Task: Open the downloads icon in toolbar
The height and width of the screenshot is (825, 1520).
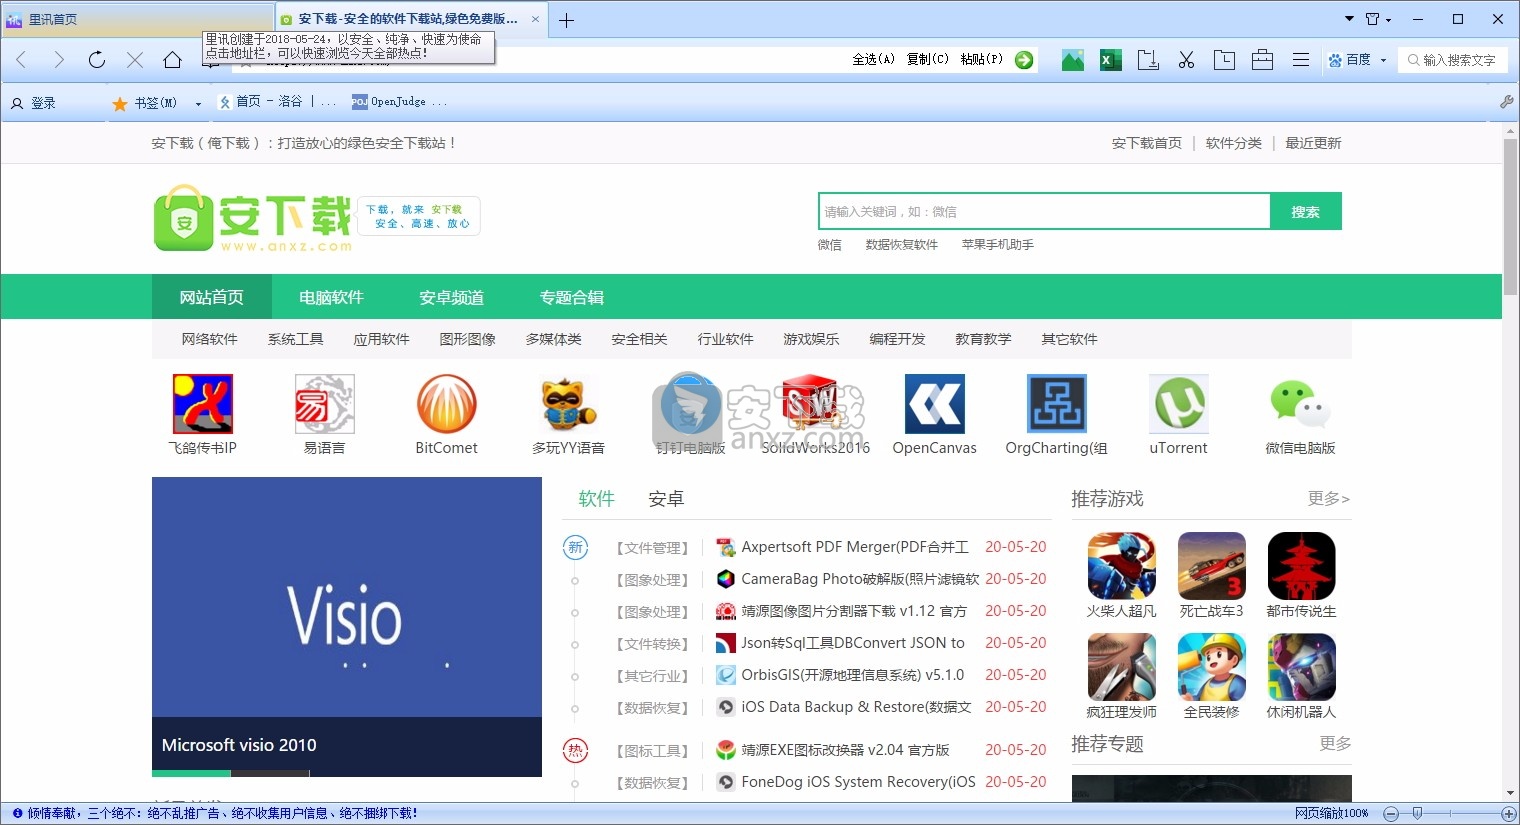Action: pyautogui.click(x=1148, y=60)
